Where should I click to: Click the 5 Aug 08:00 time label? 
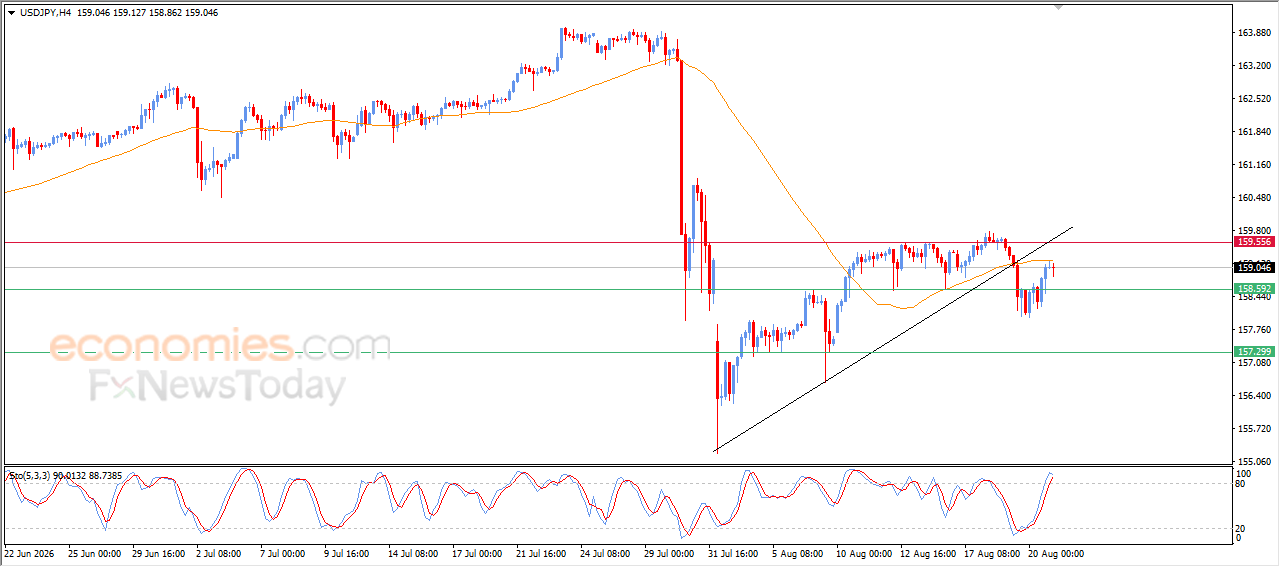tap(798, 553)
